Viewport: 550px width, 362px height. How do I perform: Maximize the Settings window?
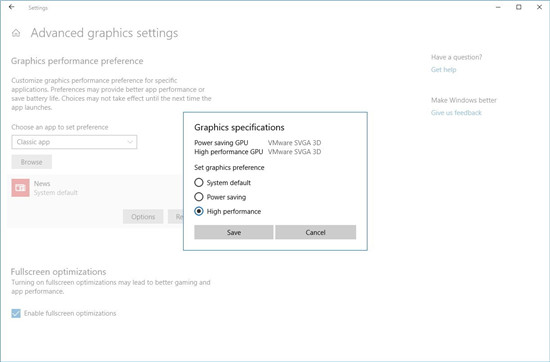(519, 7)
